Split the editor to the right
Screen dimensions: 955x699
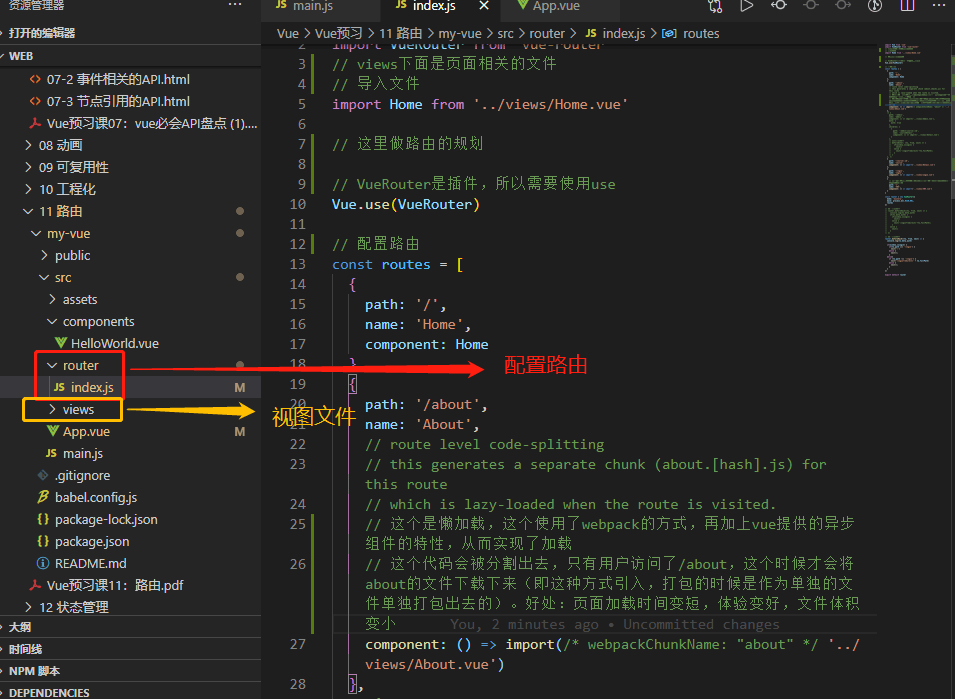[907, 5]
